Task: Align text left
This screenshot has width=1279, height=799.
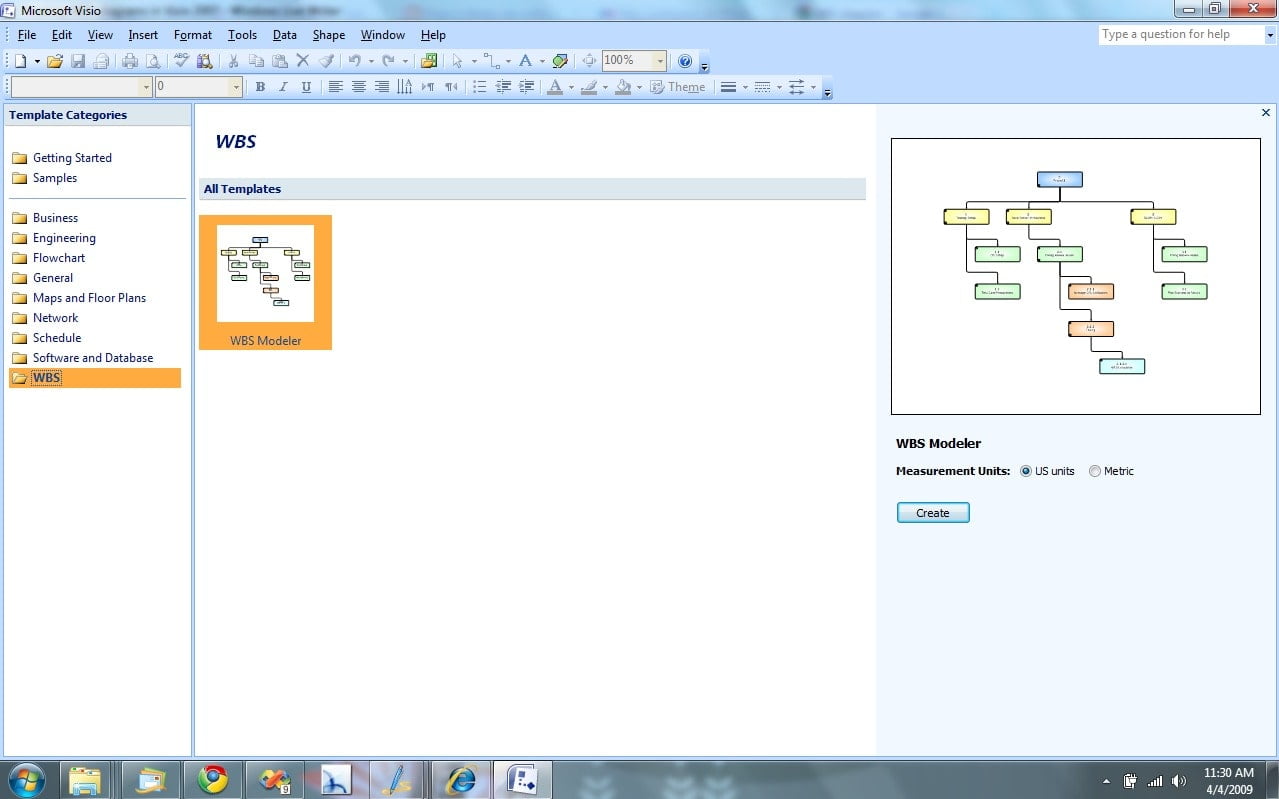Action: pyautogui.click(x=336, y=87)
